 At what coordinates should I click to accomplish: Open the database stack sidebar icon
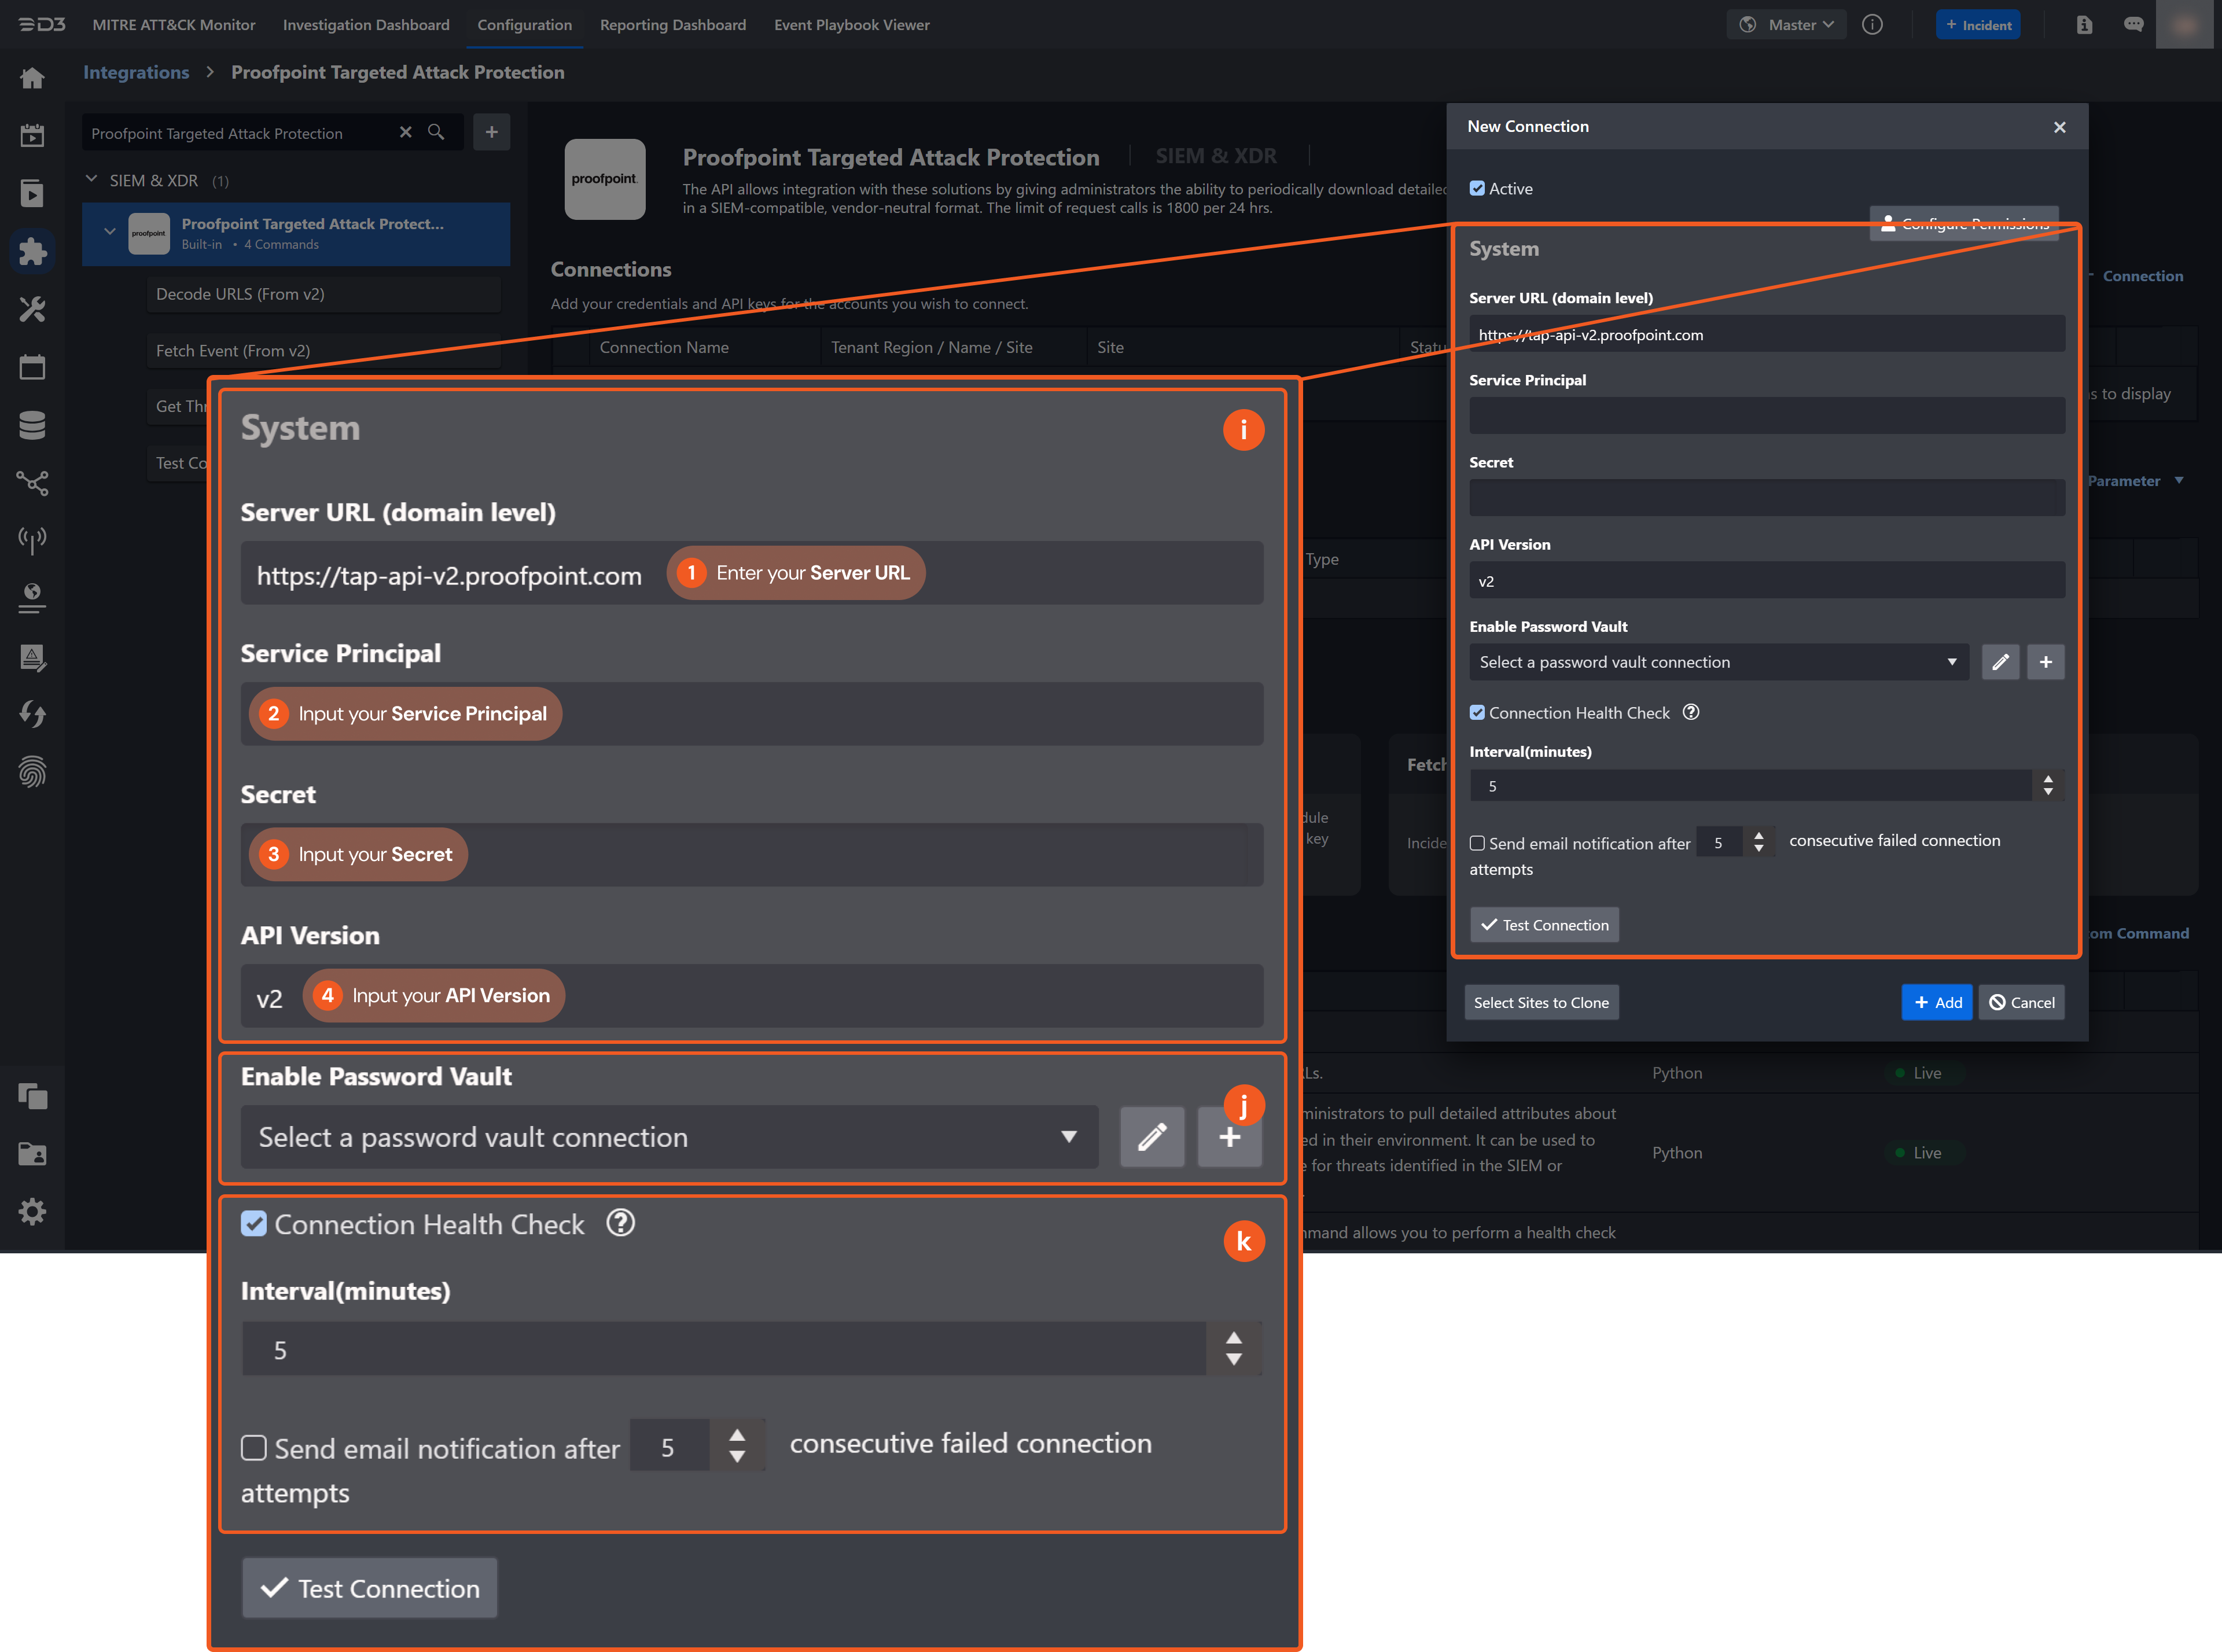32,425
